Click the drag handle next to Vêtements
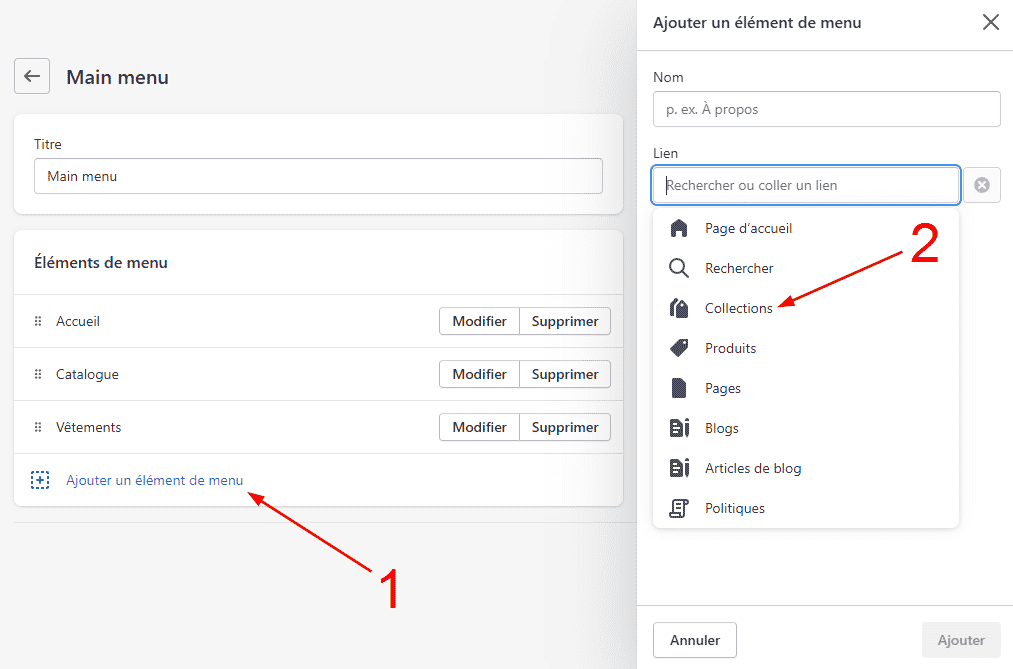Image resolution: width=1013 pixels, height=669 pixels. (x=38, y=427)
